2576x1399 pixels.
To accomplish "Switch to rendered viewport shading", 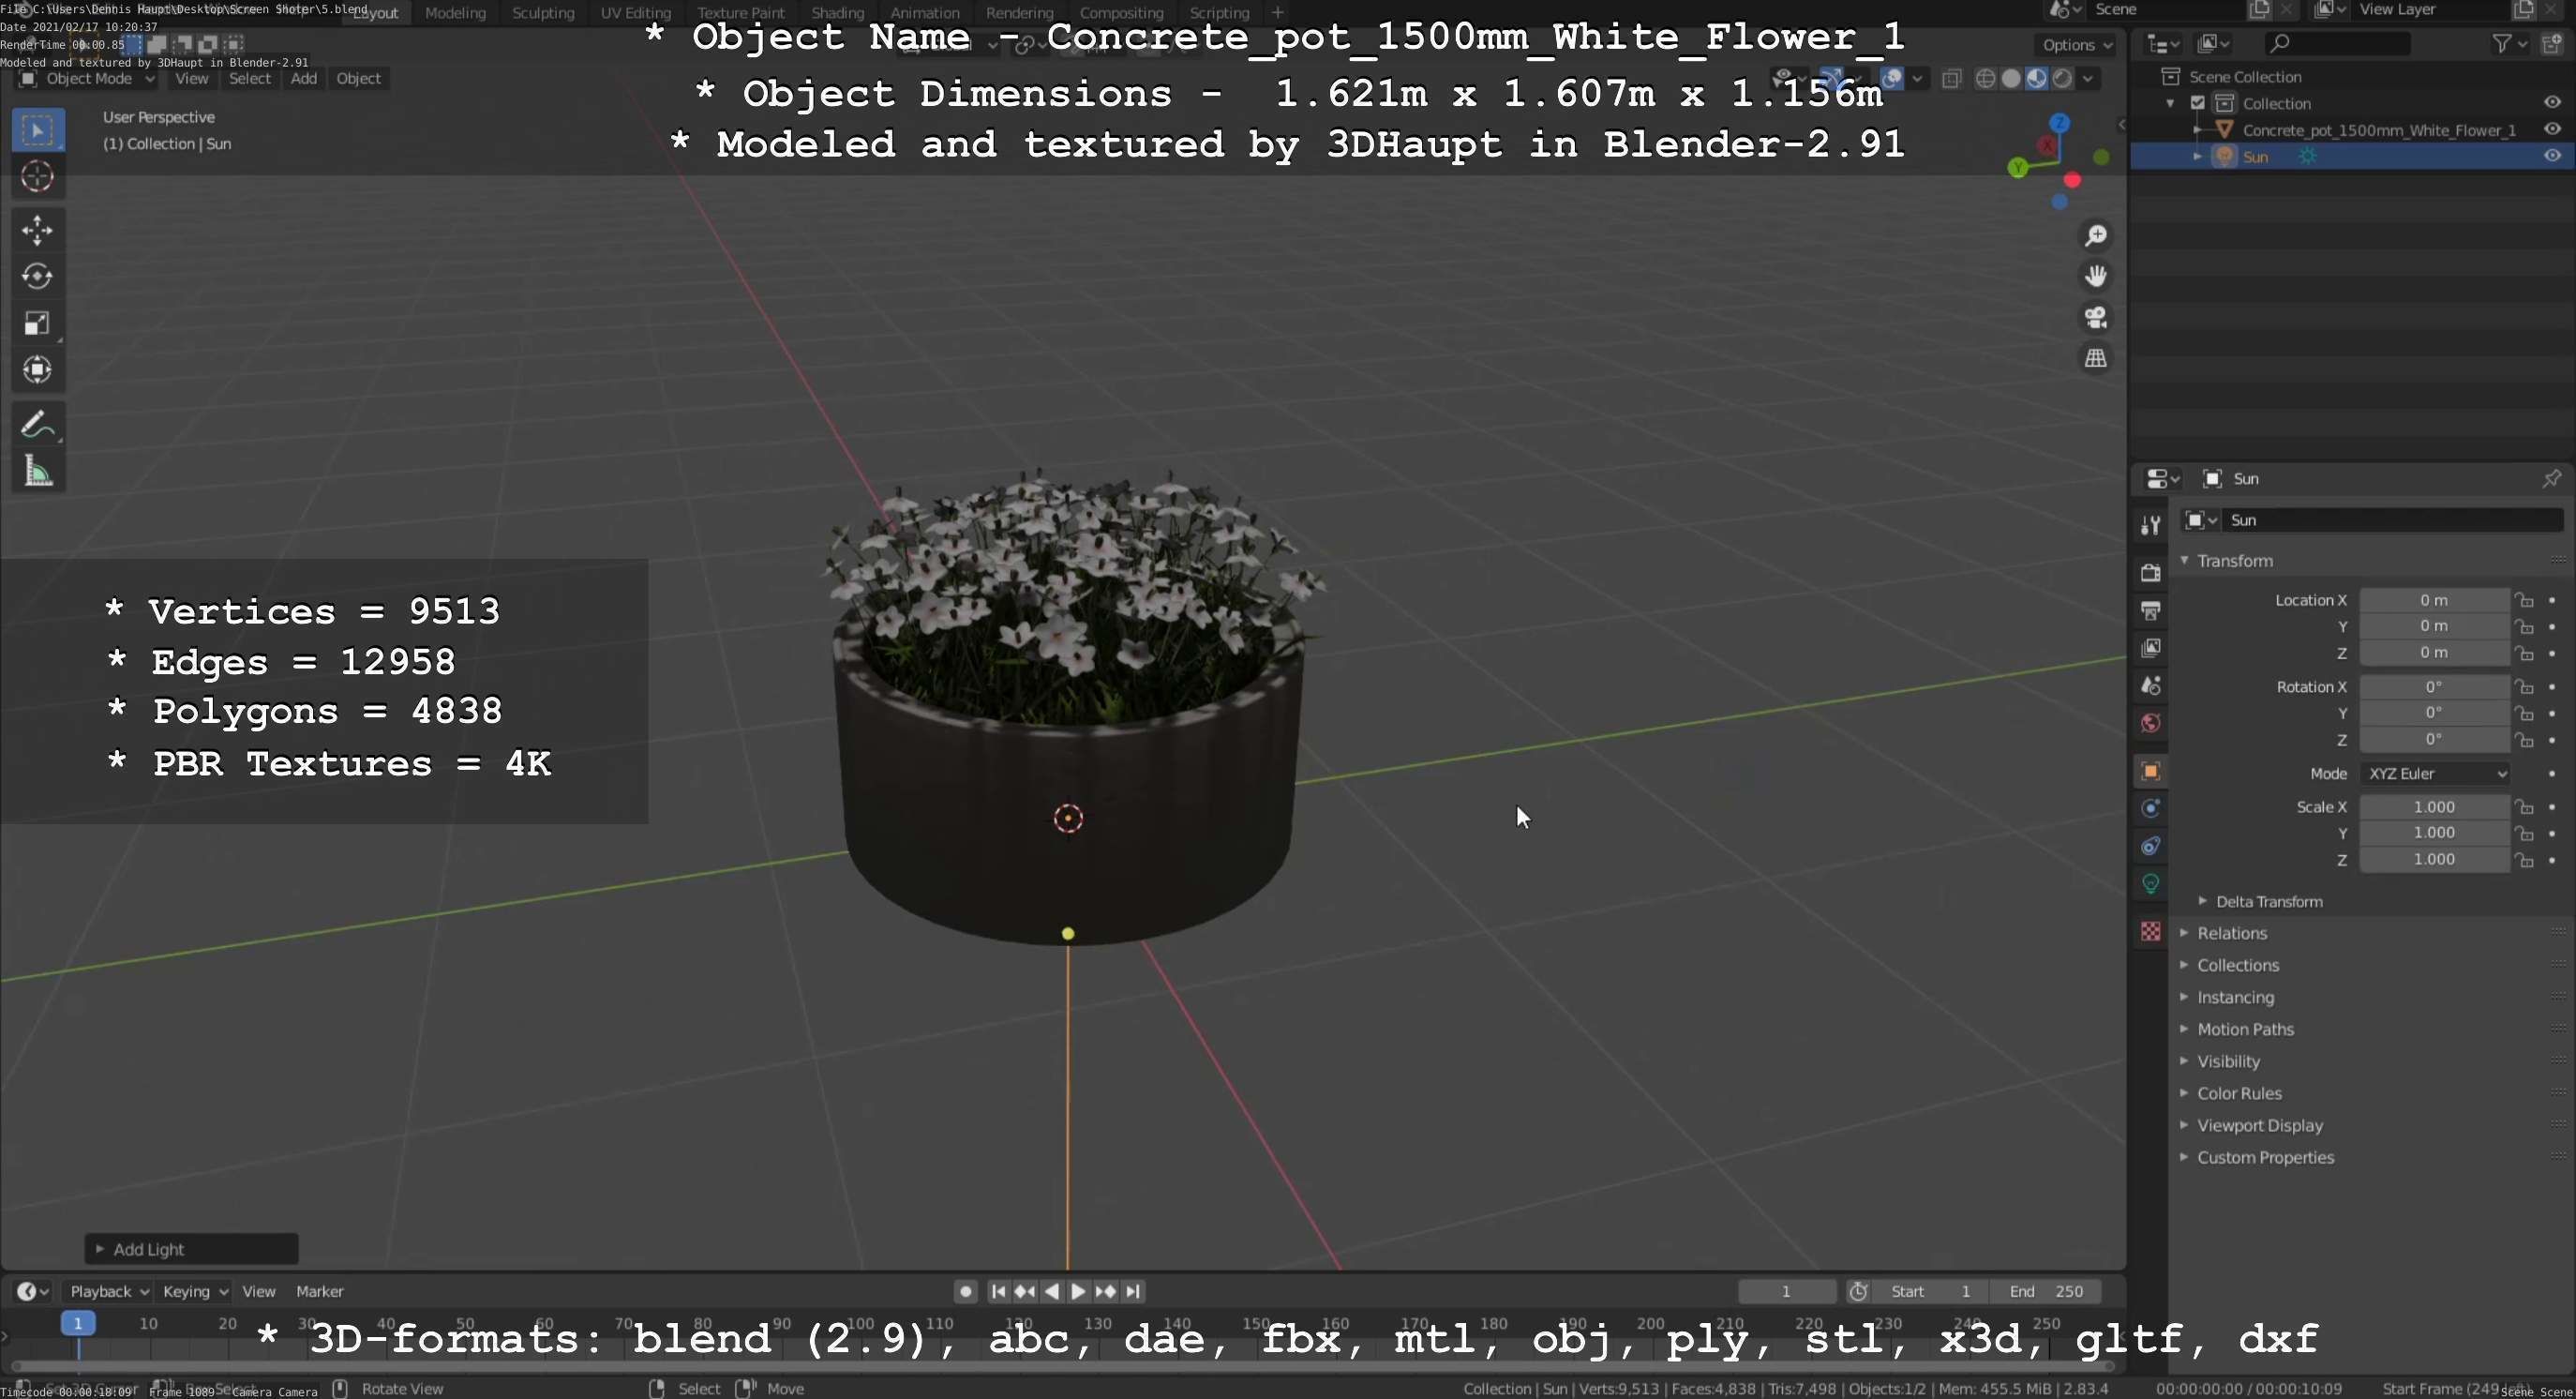I will click(2062, 79).
